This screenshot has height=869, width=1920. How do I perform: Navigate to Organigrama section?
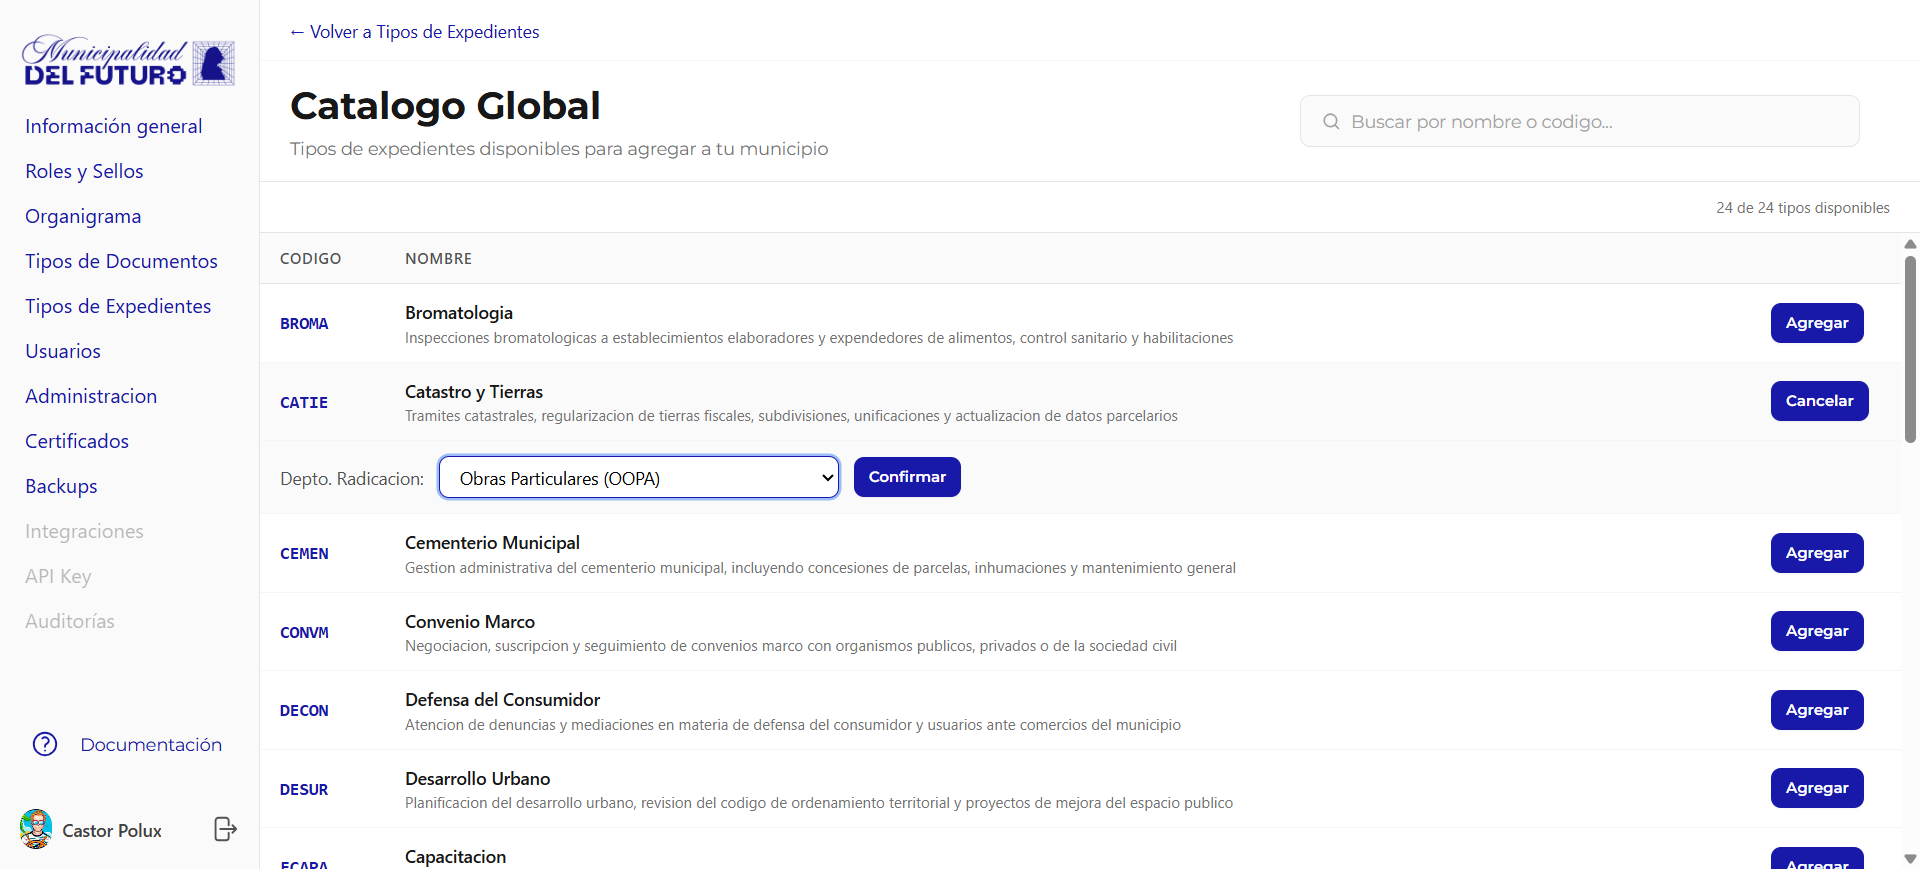tap(83, 216)
